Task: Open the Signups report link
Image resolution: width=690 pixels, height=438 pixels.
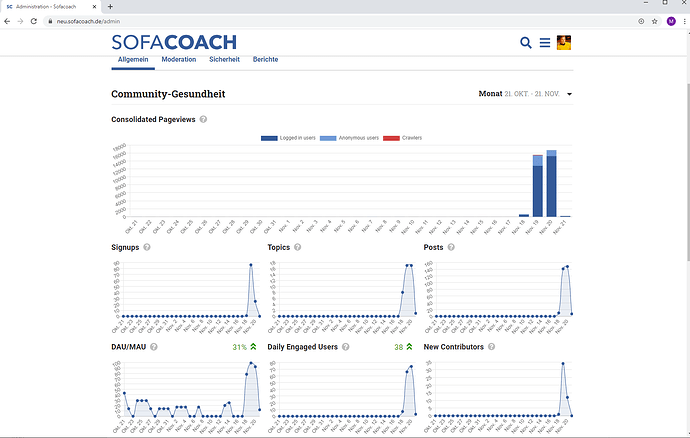Action: tap(126, 247)
